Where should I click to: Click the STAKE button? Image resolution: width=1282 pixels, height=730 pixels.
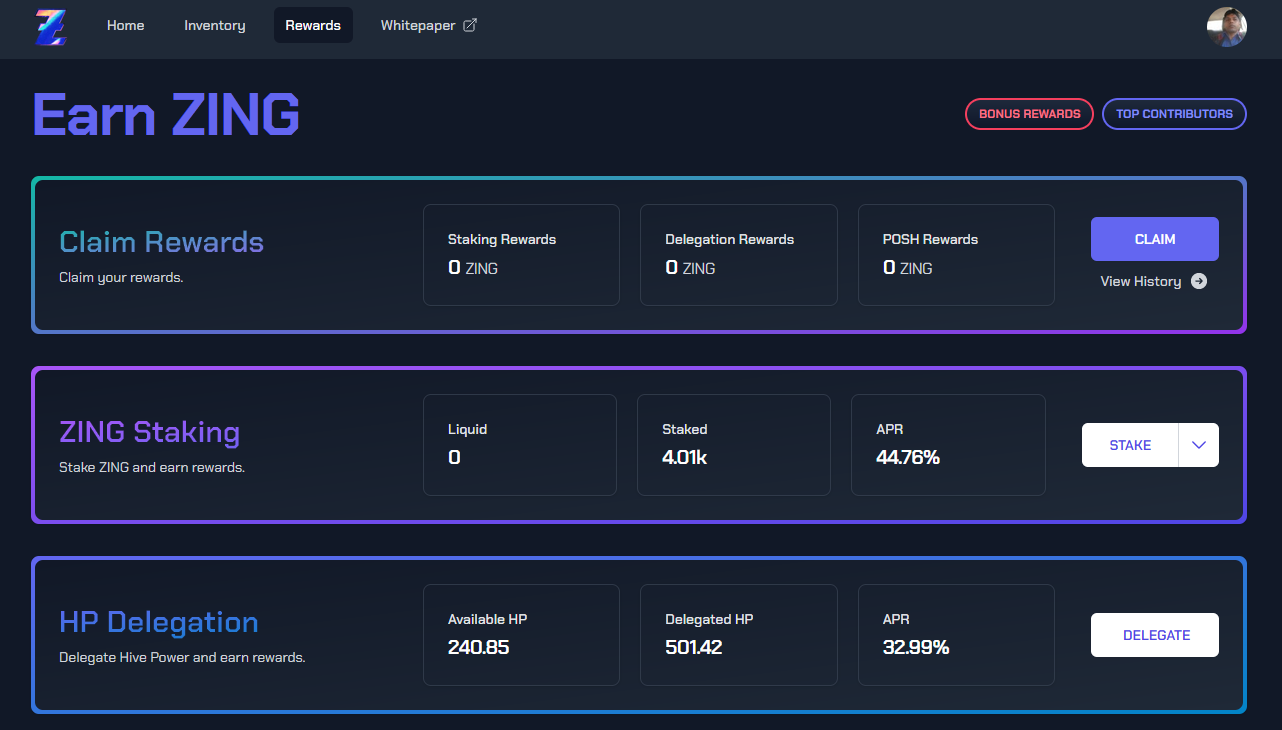click(x=1130, y=445)
